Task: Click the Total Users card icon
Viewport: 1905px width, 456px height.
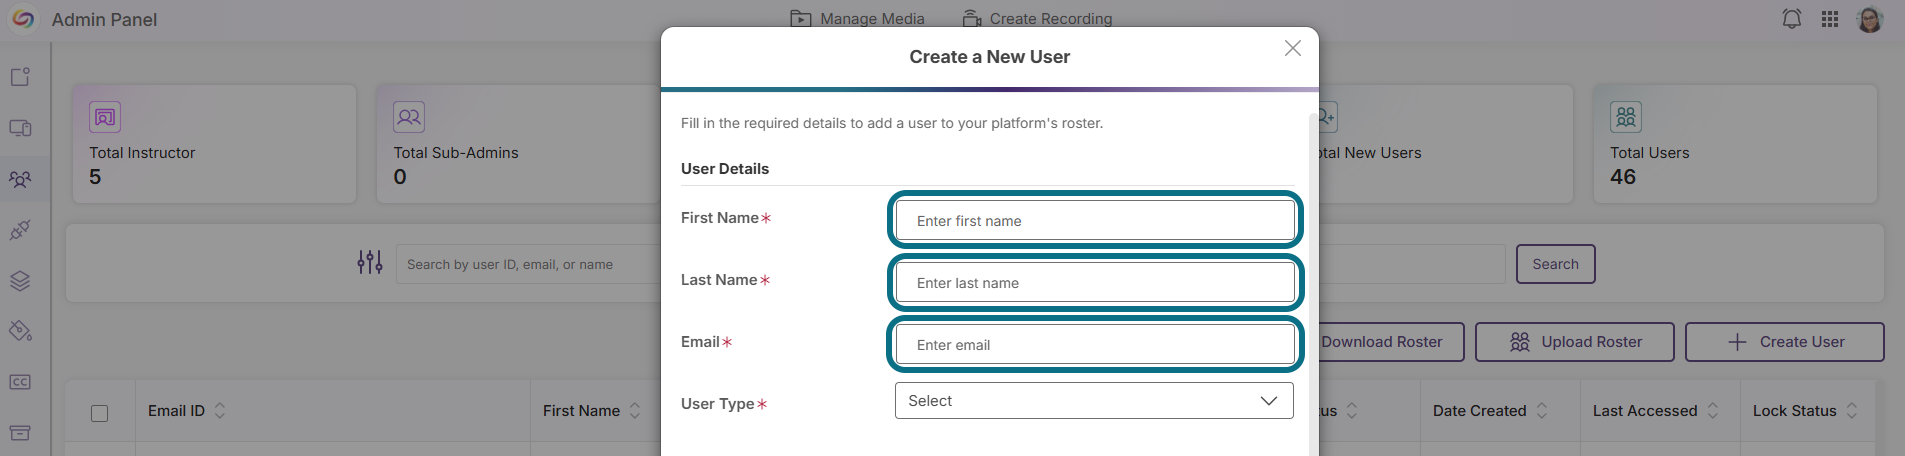Action: [1626, 117]
